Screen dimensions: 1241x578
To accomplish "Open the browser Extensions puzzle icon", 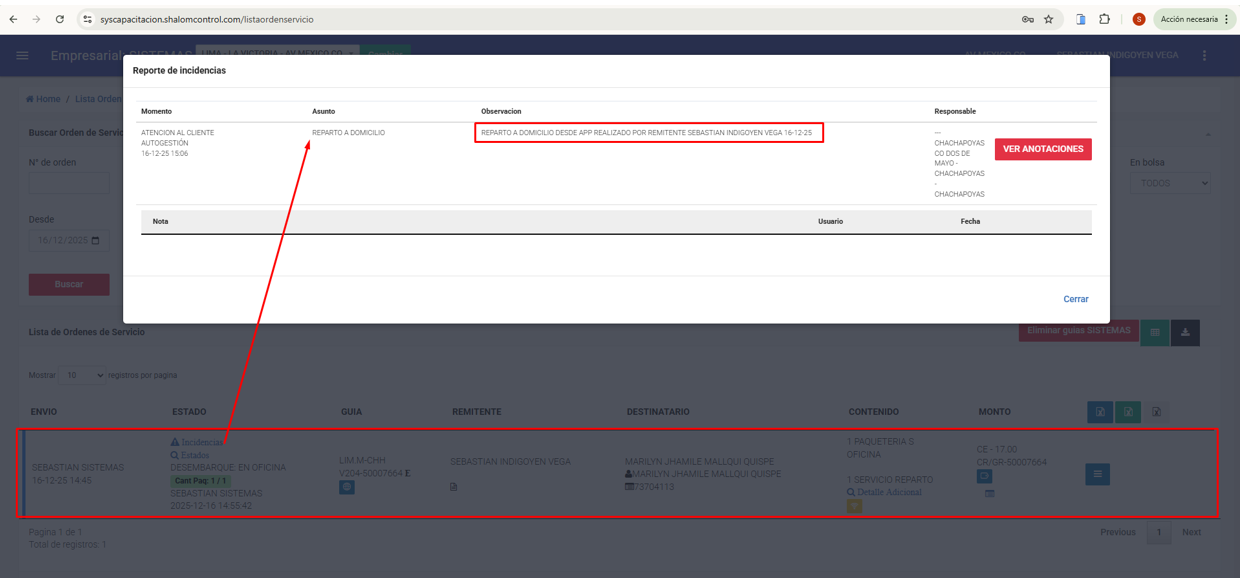I will pyautogui.click(x=1104, y=19).
